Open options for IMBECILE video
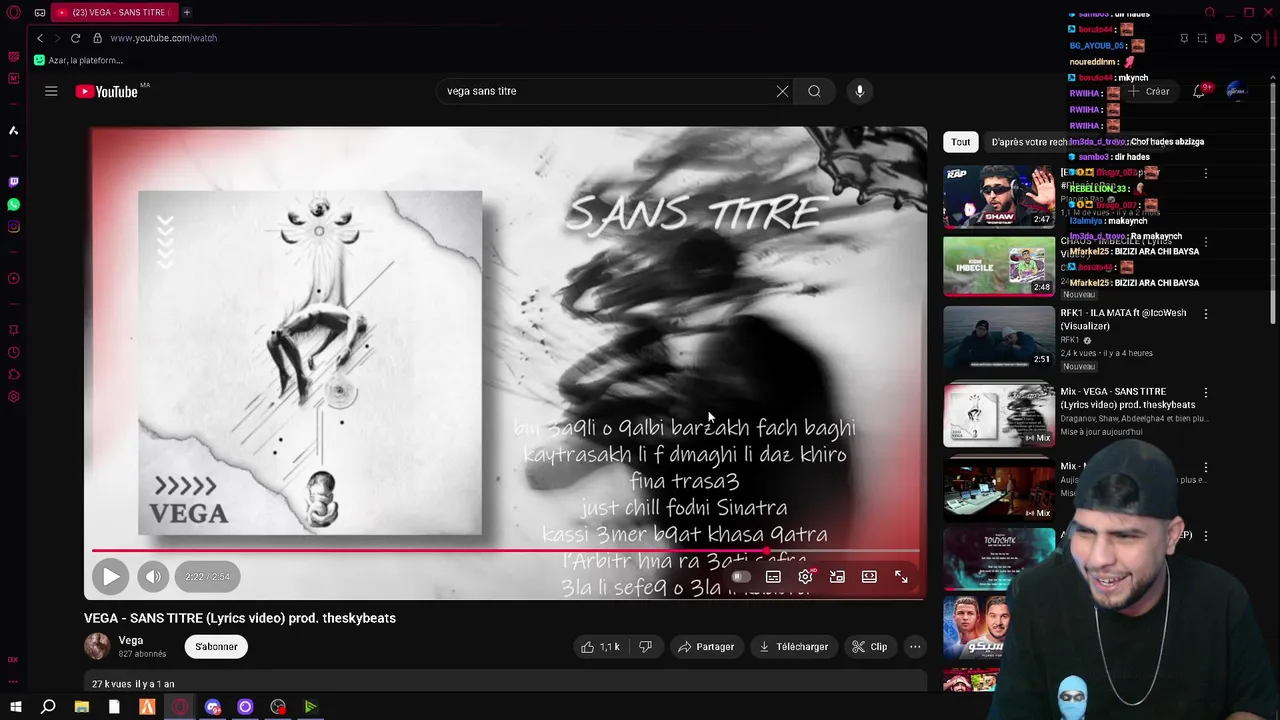Screen dimensions: 1280x720 1206,243
